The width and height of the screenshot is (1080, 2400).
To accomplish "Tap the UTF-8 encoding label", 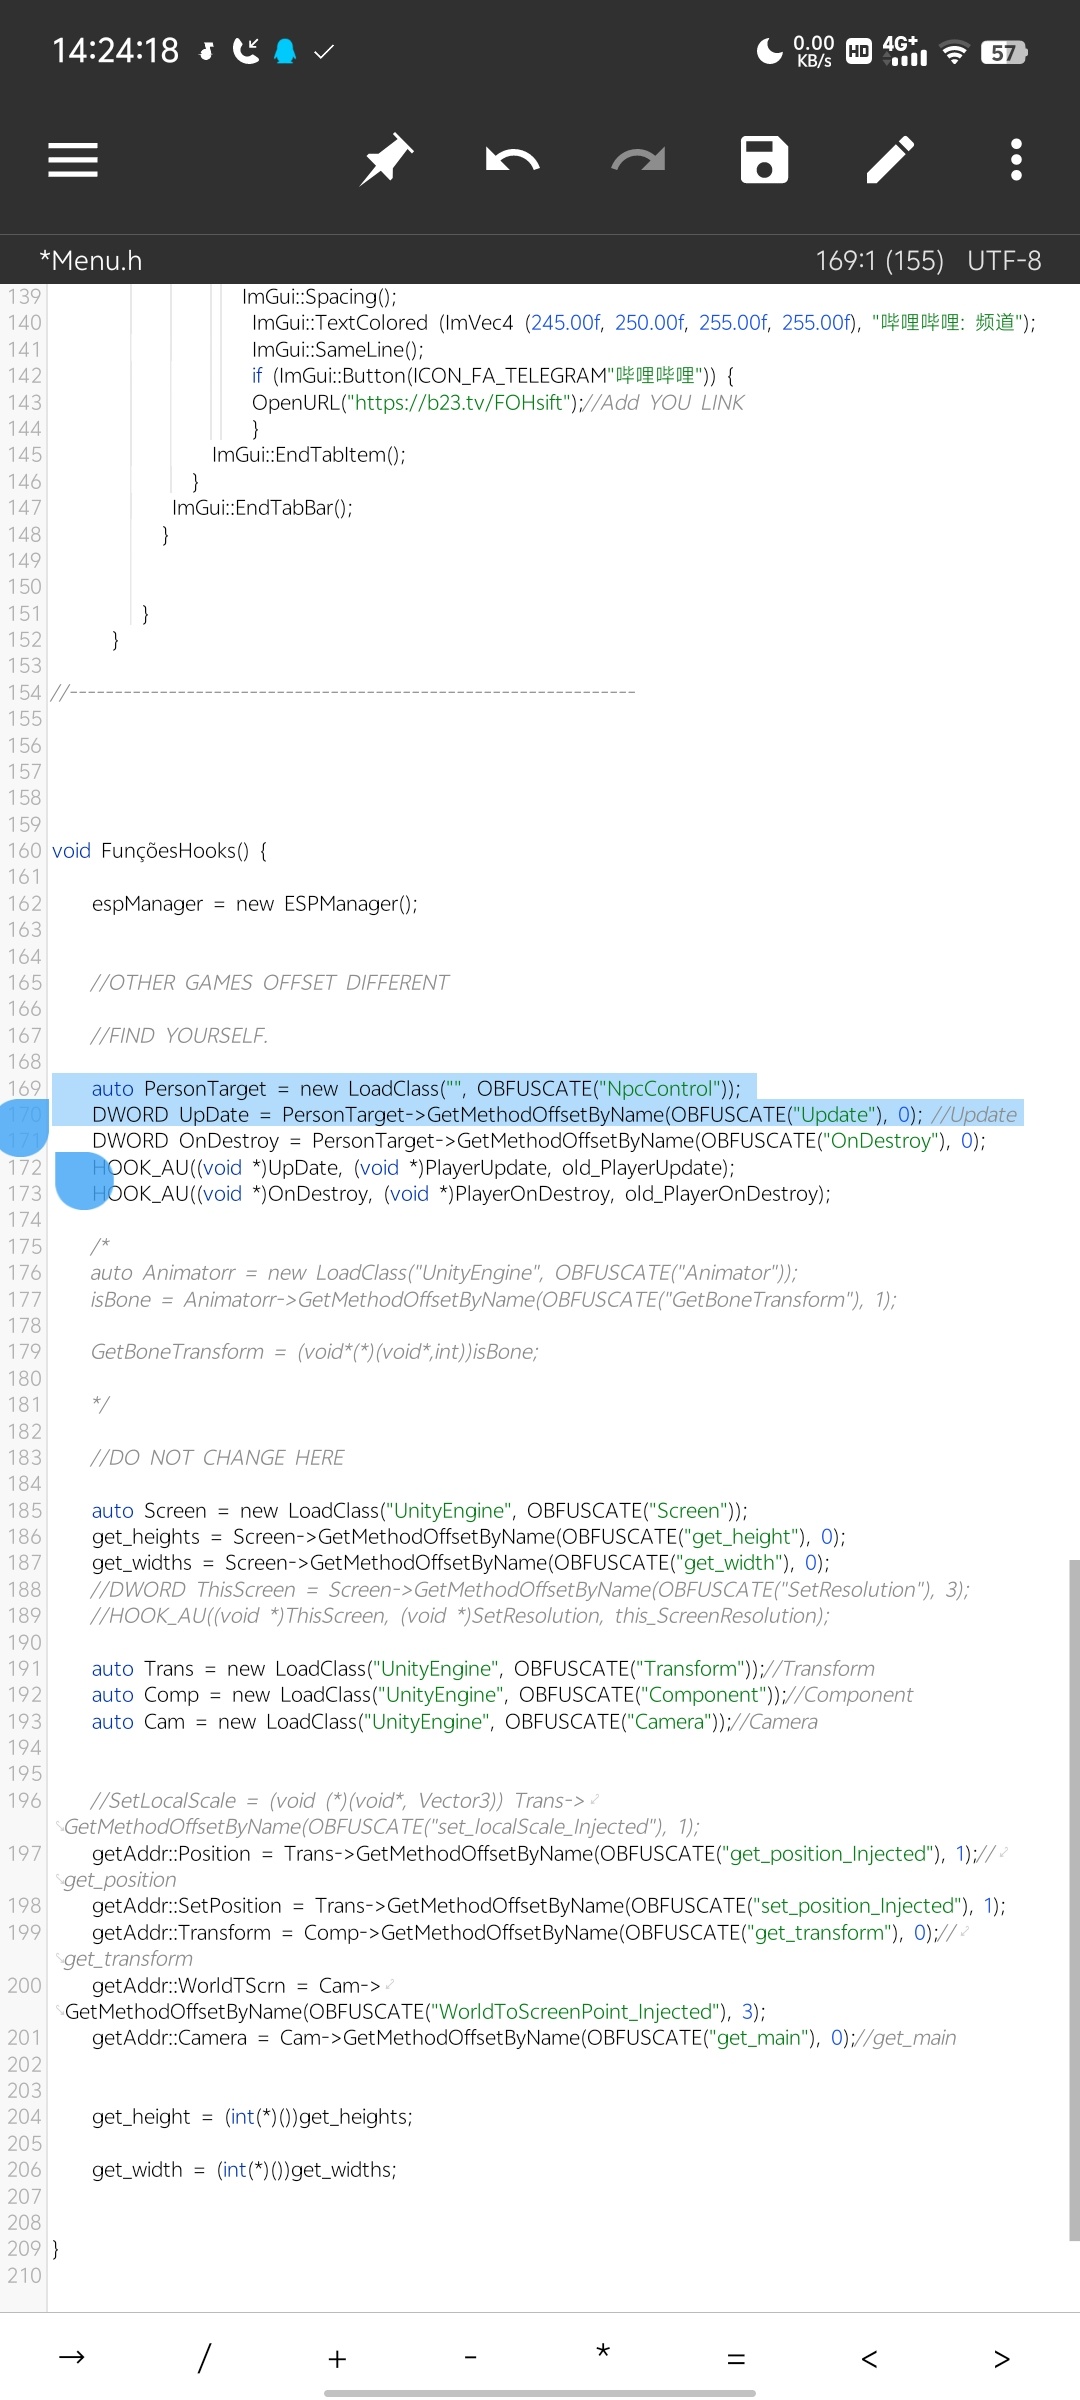I will 1004,261.
